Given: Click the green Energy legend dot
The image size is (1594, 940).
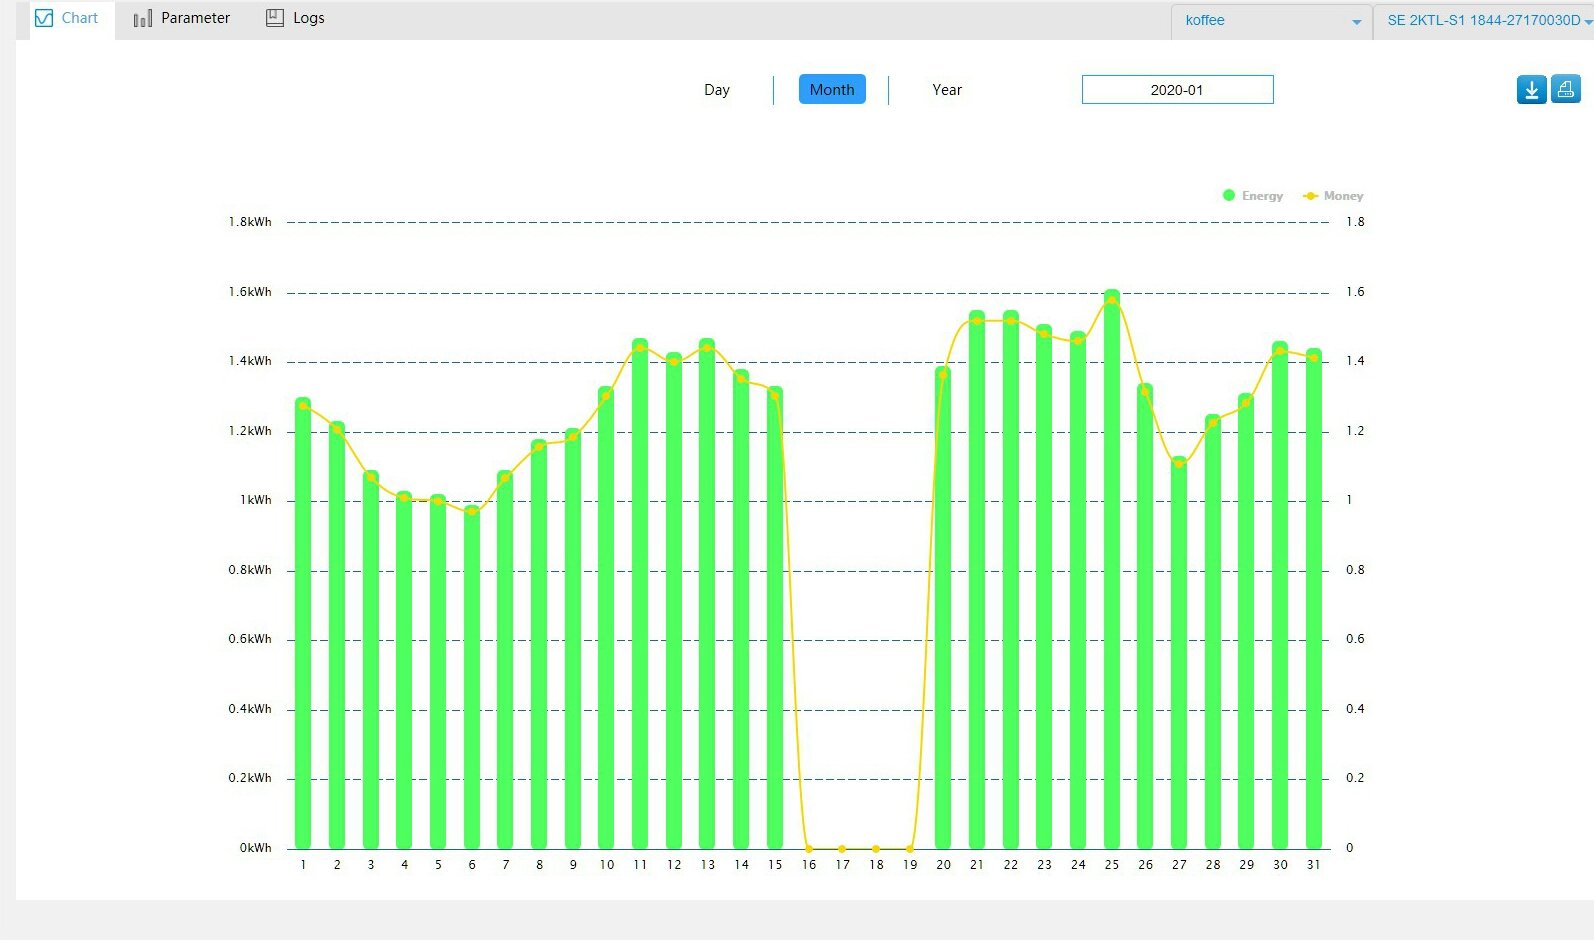Looking at the screenshot, I should 1229,196.
